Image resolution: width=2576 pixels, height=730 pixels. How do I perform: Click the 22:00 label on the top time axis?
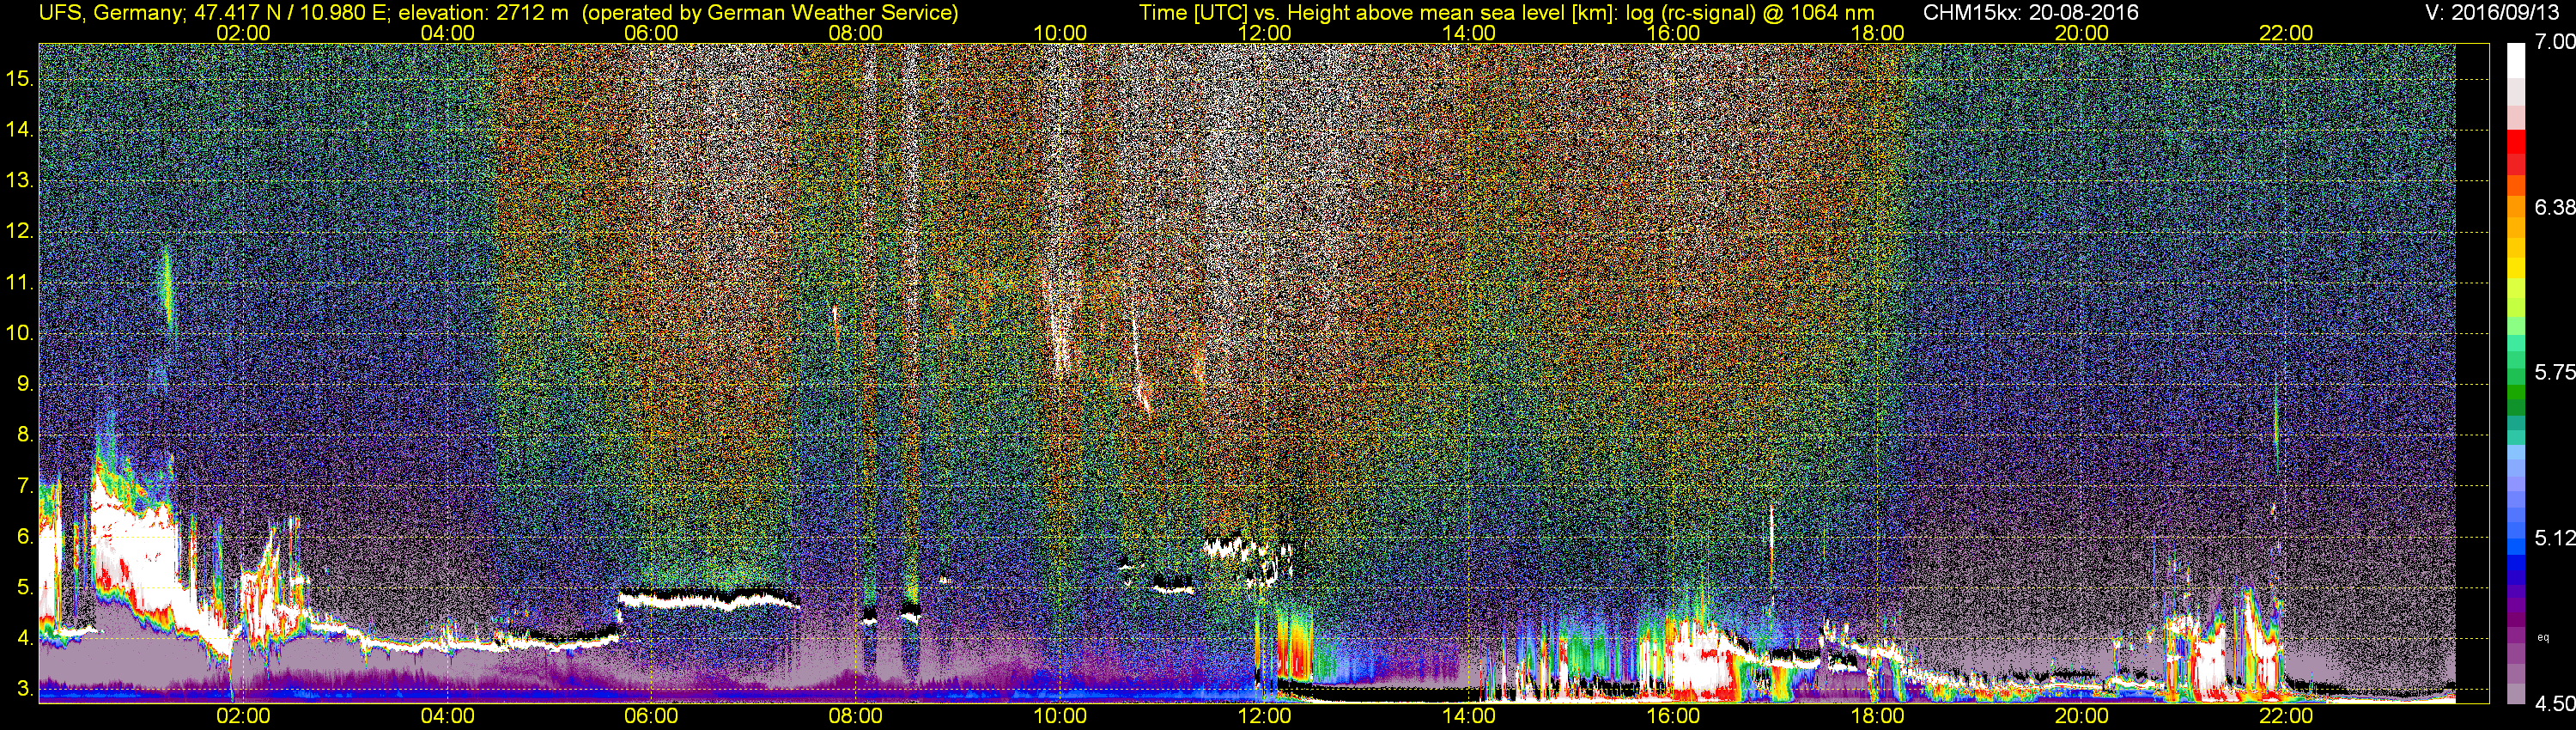(x=2286, y=33)
